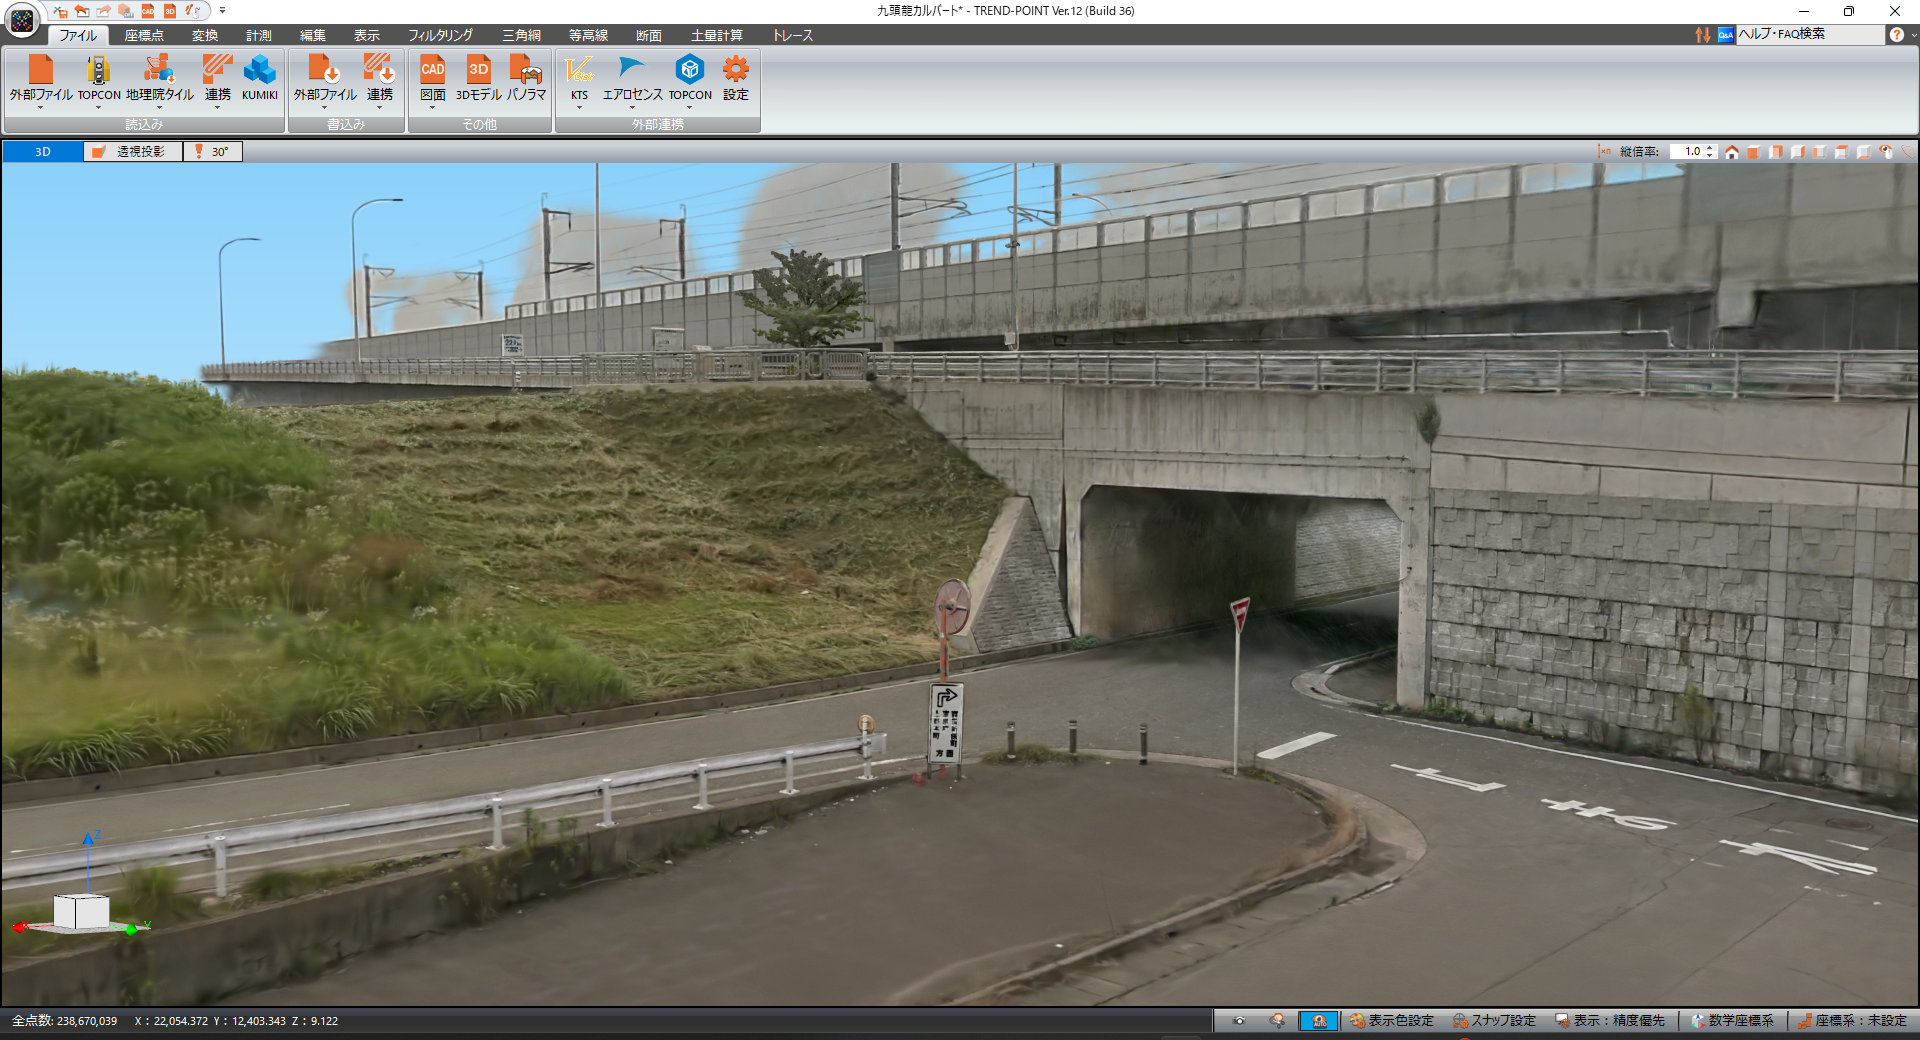Click the KTS V-Clair icon
1920x1040 pixels.
pos(579,72)
